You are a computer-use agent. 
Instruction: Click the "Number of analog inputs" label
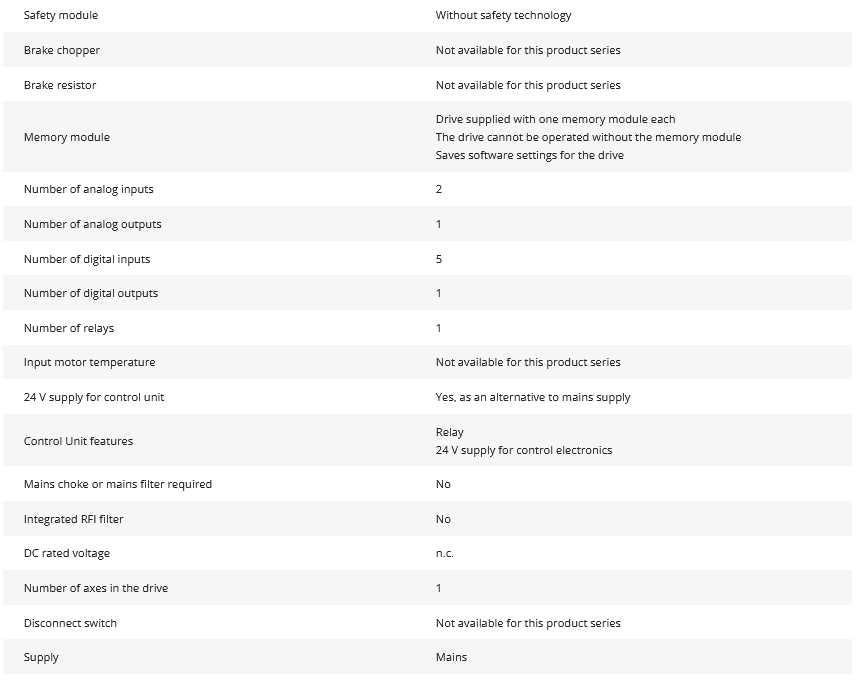click(89, 189)
